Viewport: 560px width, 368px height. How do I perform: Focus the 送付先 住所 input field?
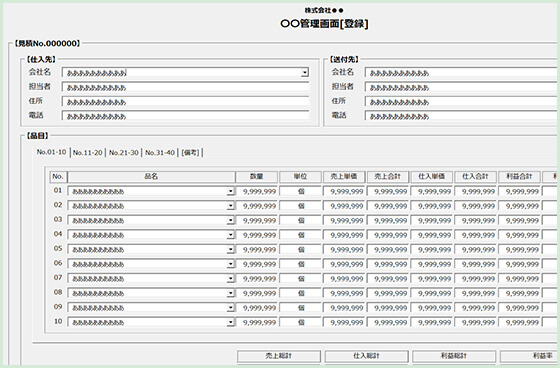coord(462,102)
